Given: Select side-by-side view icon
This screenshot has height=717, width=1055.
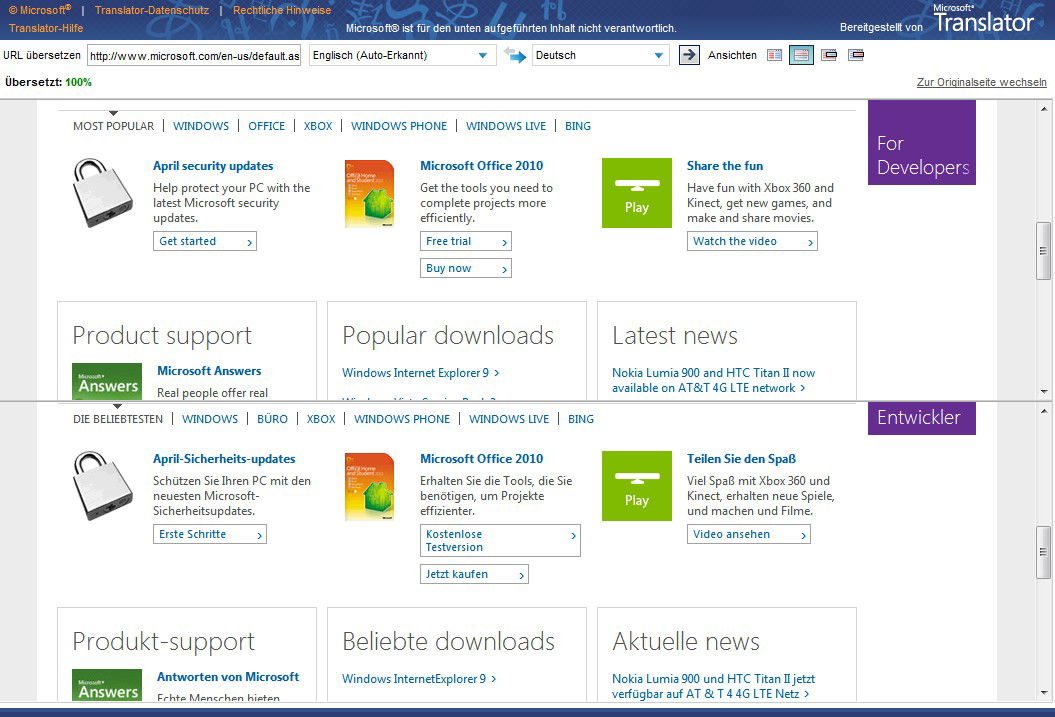Looking at the screenshot, I should click(774, 55).
